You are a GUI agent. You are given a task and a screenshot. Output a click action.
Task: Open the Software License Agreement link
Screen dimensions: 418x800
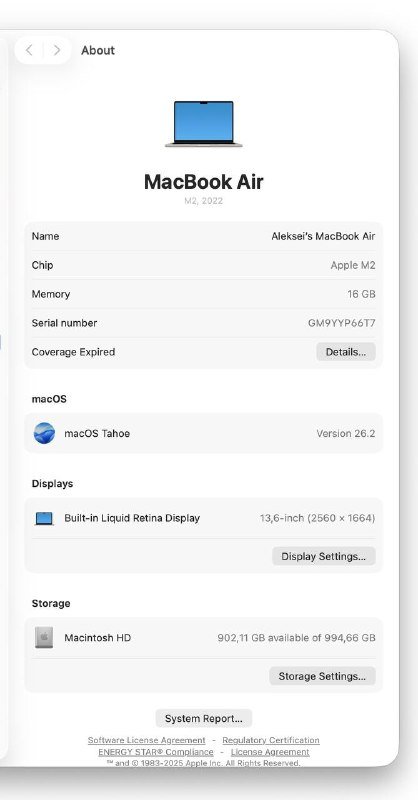pyautogui.click(x=146, y=740)
